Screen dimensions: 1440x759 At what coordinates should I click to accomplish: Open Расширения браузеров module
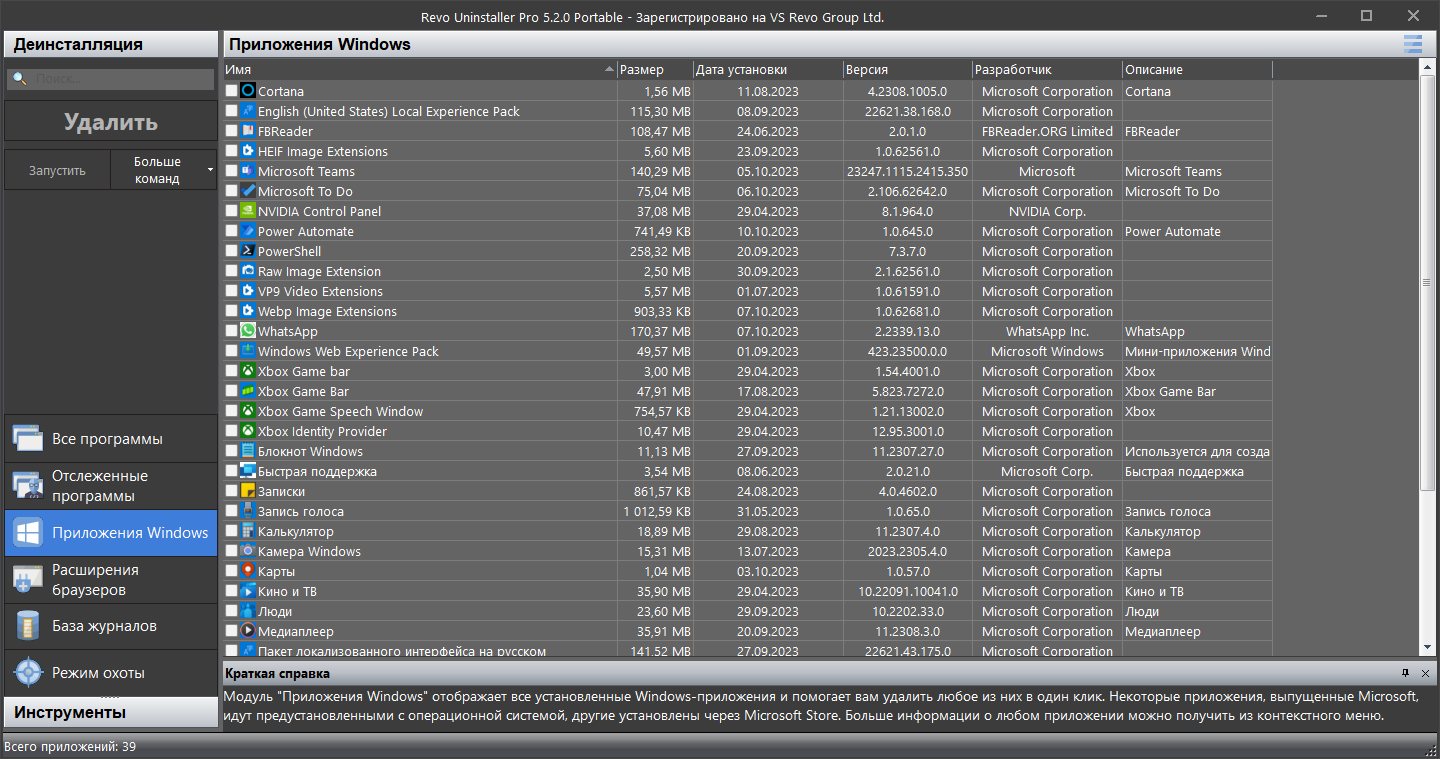111,580
